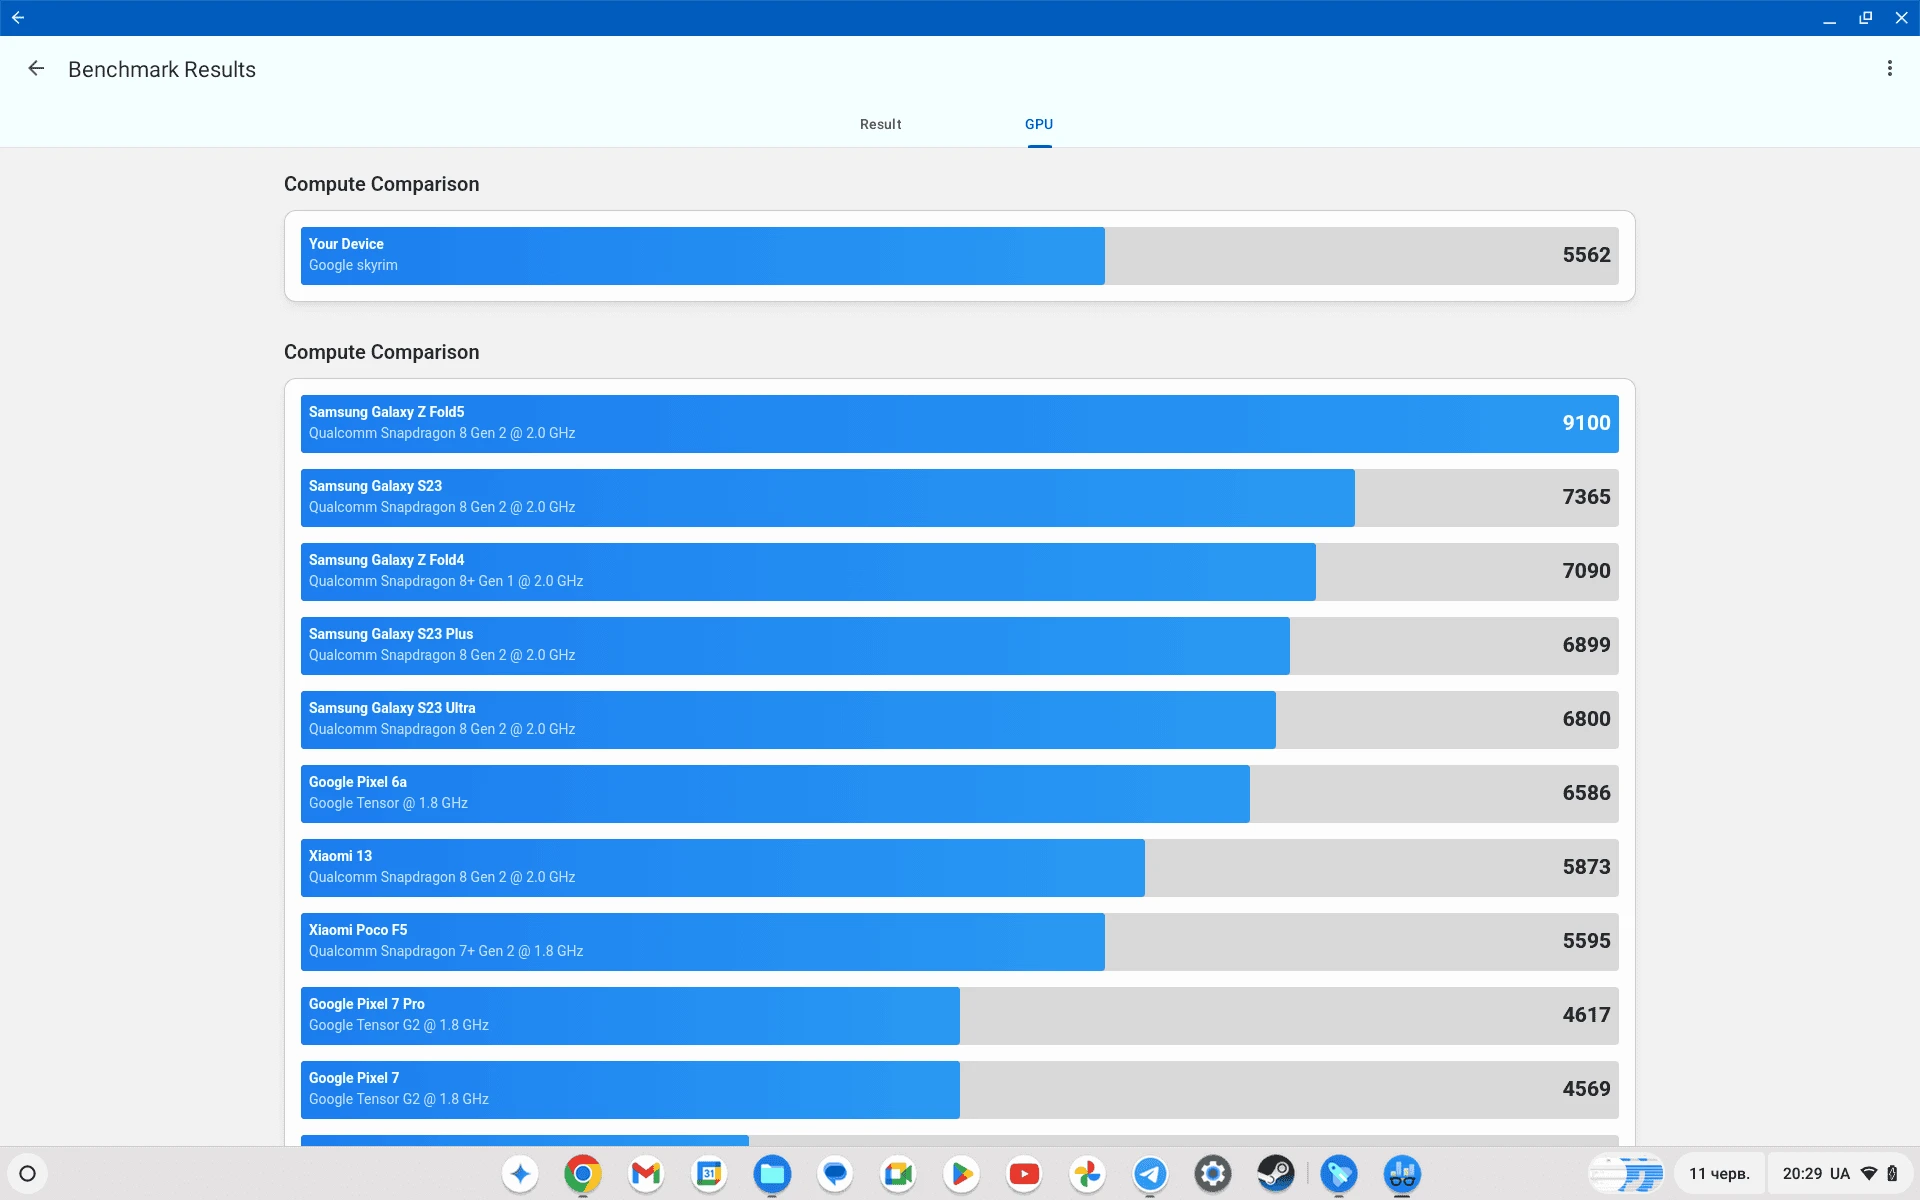Select the GPU tab
The image size is (1920, 1200).
(1039, 124)
